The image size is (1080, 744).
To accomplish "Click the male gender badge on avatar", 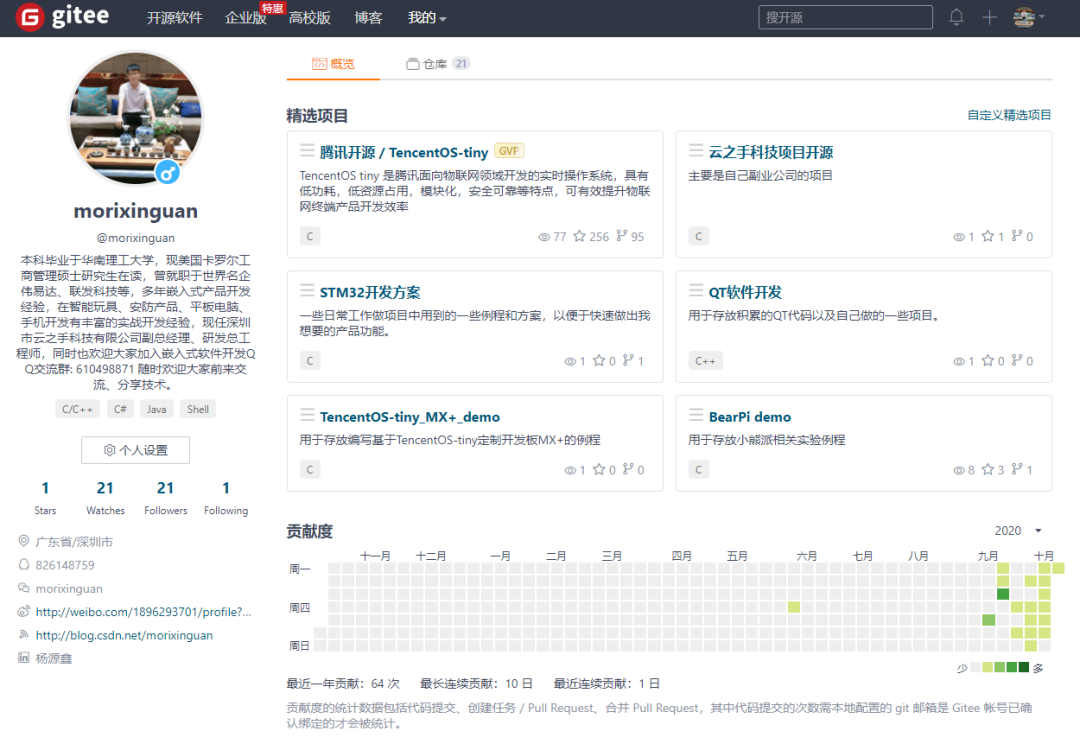I will 167,172.
